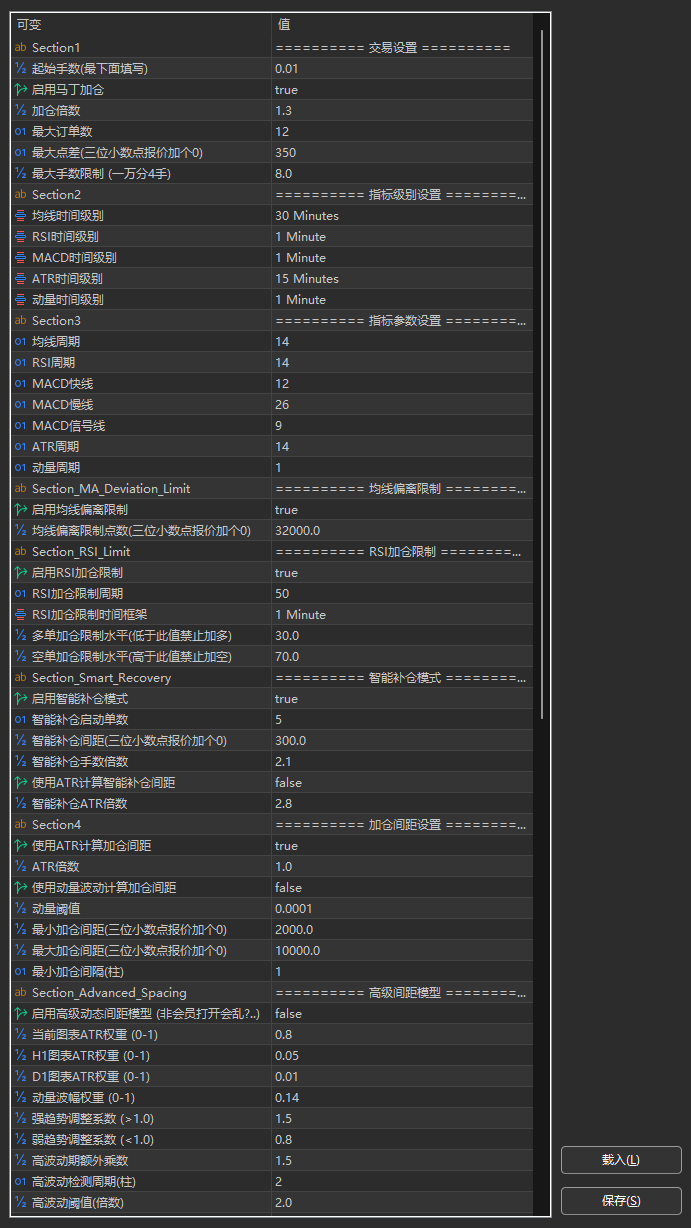Click the boolean icon next to 启用马丁加仓
Image resolution: width=691 pixels, height=1228 pixels.
(x=20, y=90)
